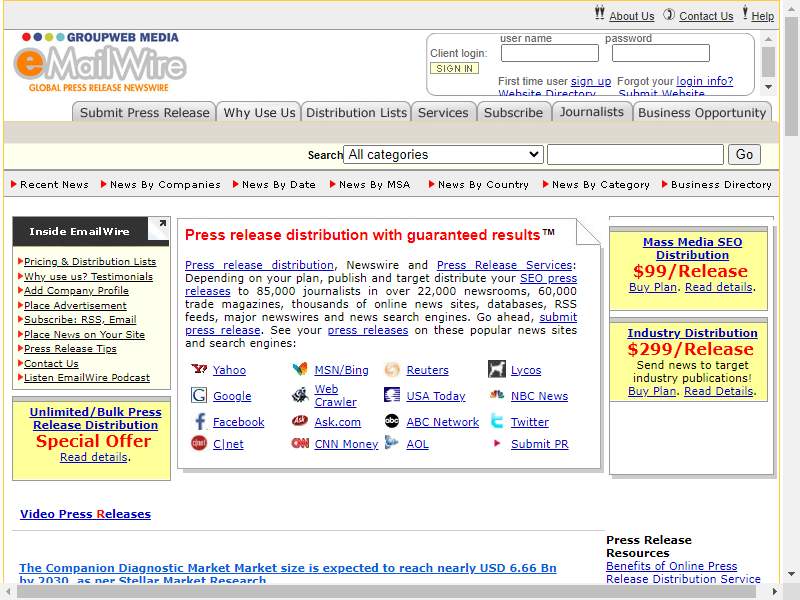Click the arrow icon in Inside EmailWire header
This screenshot has height=600, width=800.
pyautogui.click(x=162, y=223)
